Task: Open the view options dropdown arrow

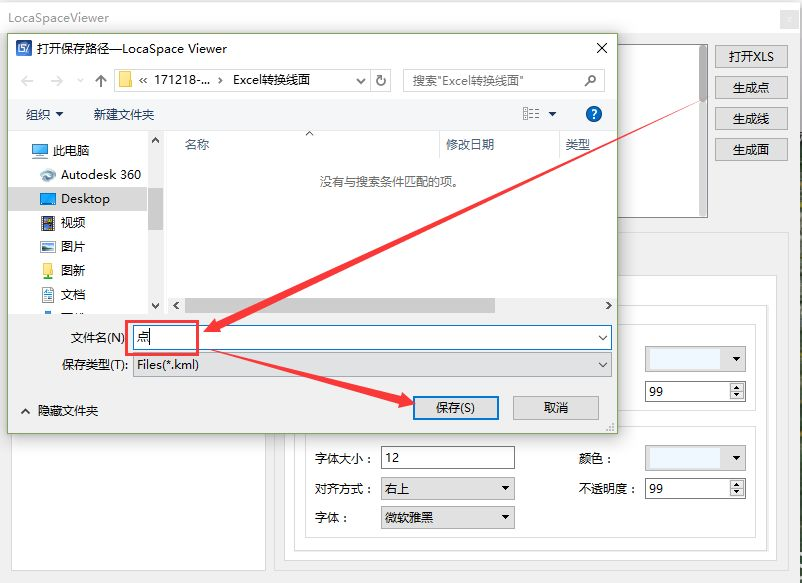Action: pos(552,114)
